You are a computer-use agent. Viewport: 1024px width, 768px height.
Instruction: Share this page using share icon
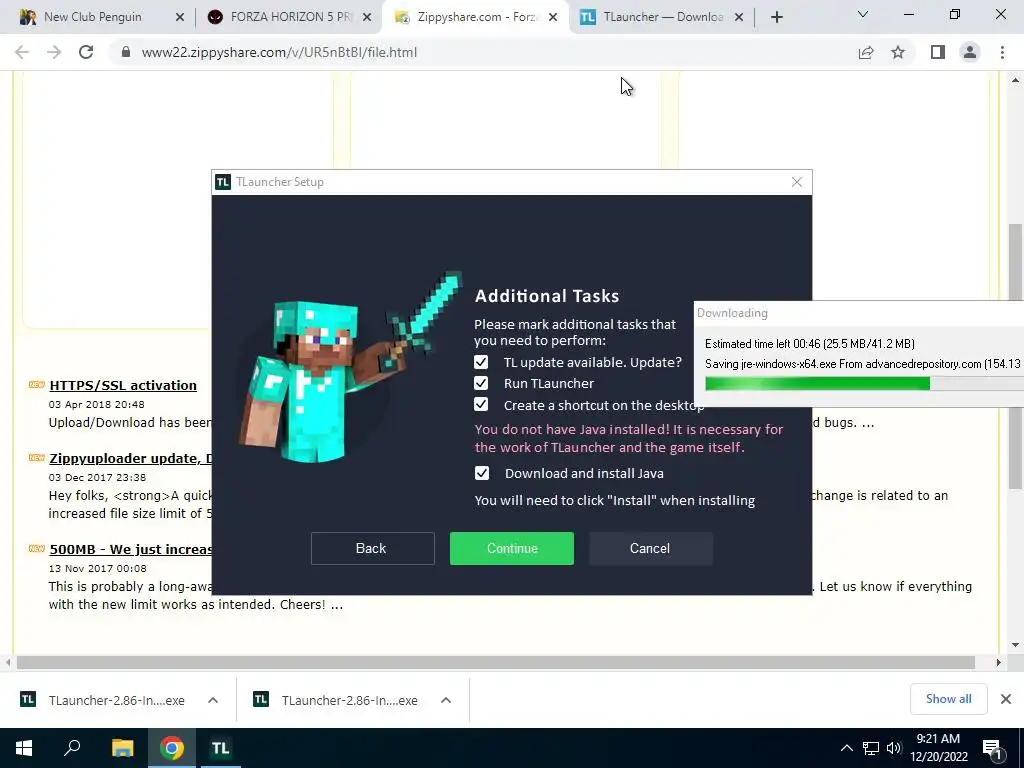coord(866,52)
